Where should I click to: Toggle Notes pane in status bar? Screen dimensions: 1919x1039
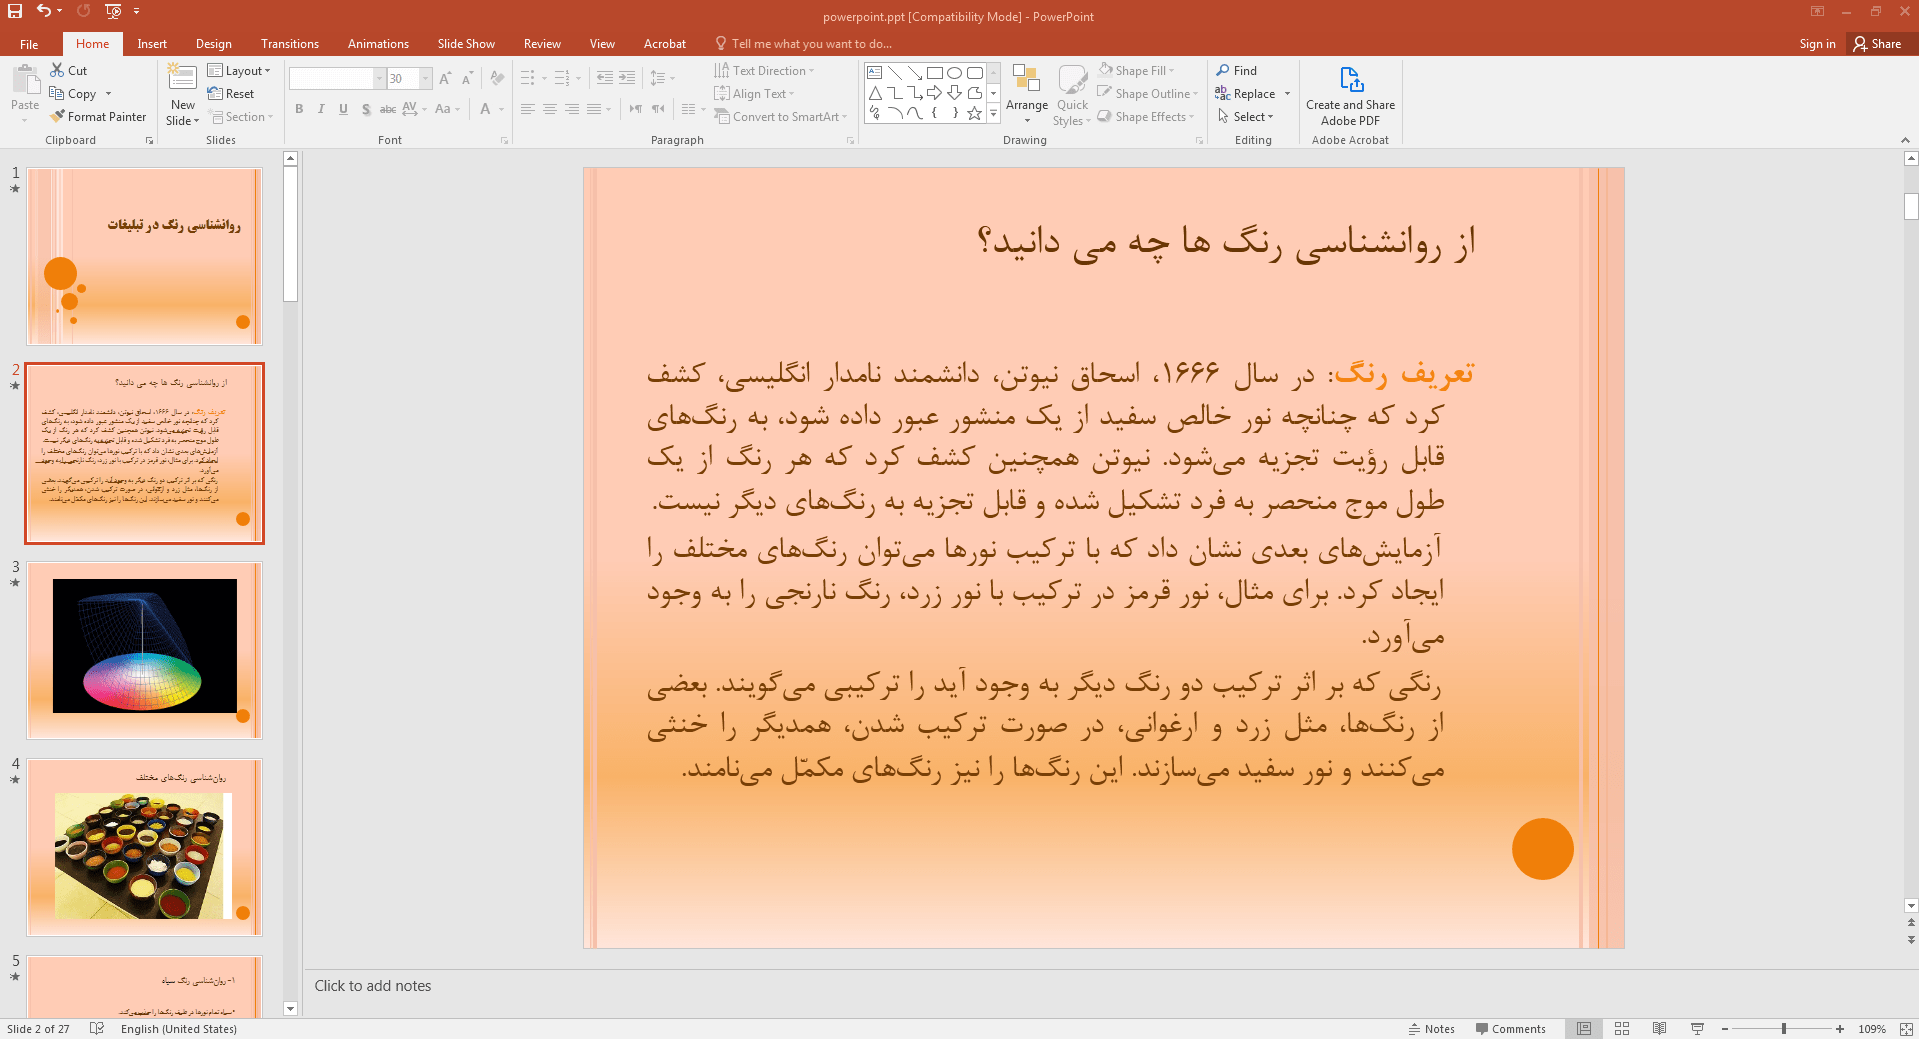tap(1432, 1028)
